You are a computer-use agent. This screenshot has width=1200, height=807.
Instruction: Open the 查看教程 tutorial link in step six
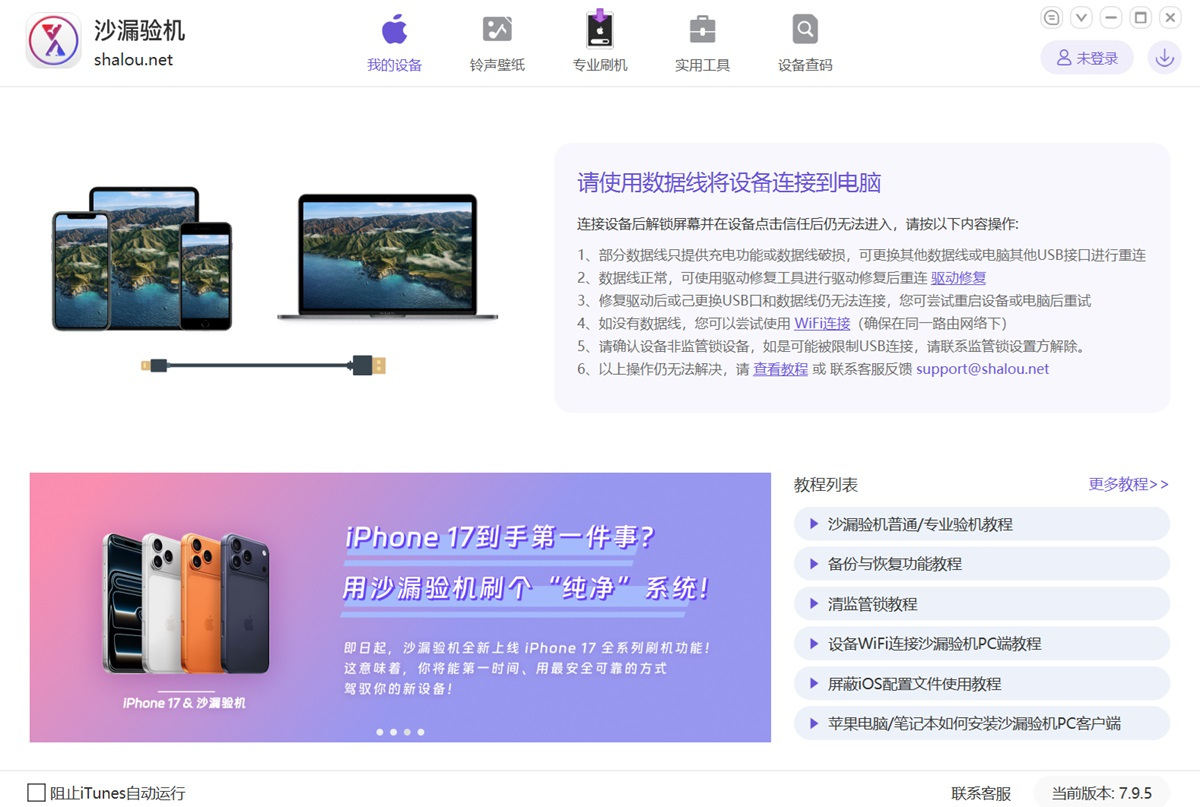click(x=780, y=369)
